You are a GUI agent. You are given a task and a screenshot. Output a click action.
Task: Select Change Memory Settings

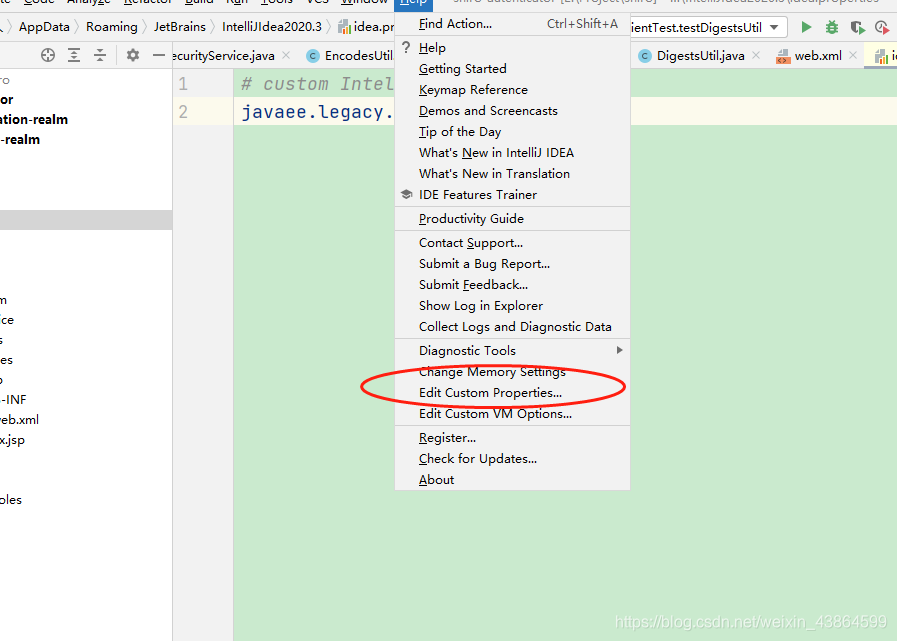[x=513, y=371]
